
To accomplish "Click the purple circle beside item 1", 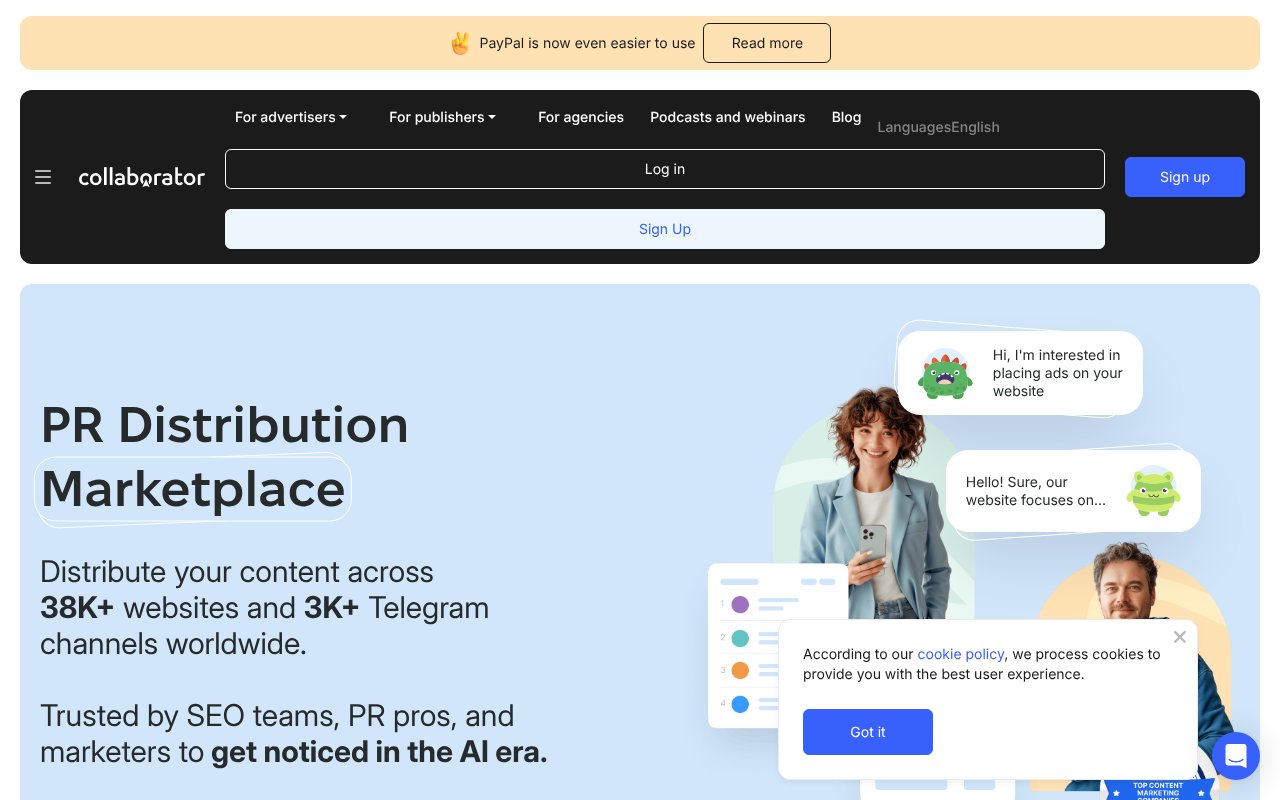I will click(740, 605).
